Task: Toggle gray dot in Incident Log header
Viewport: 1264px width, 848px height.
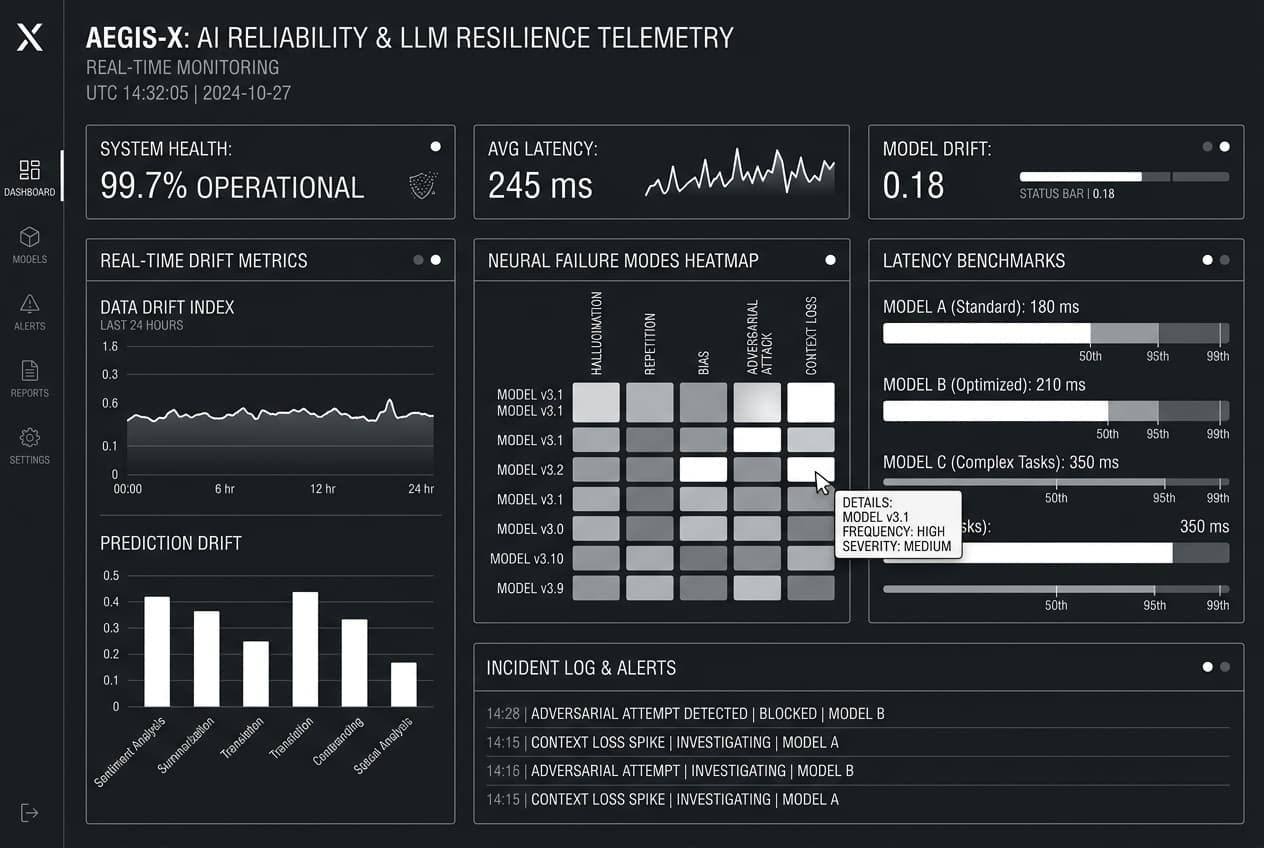Action: click(1225, 666)
